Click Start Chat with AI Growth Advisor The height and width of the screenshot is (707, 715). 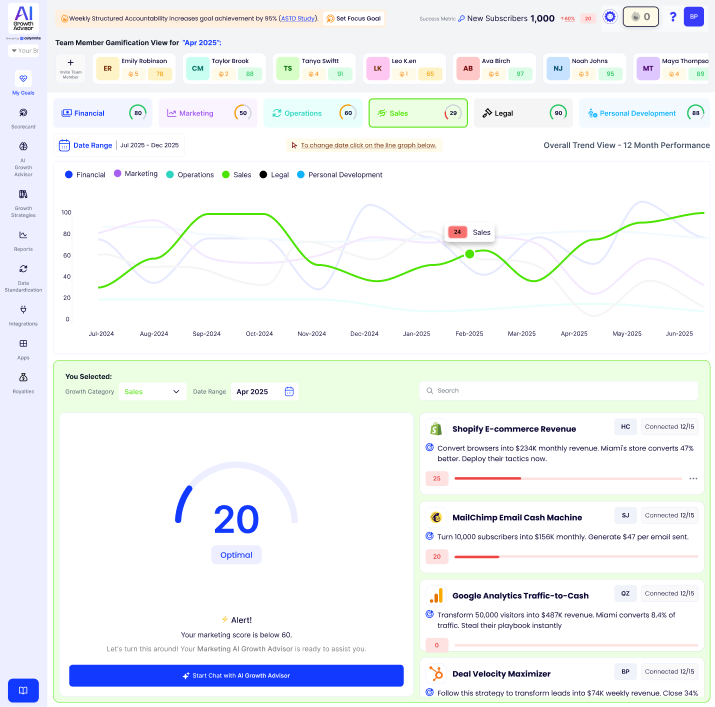236,676
